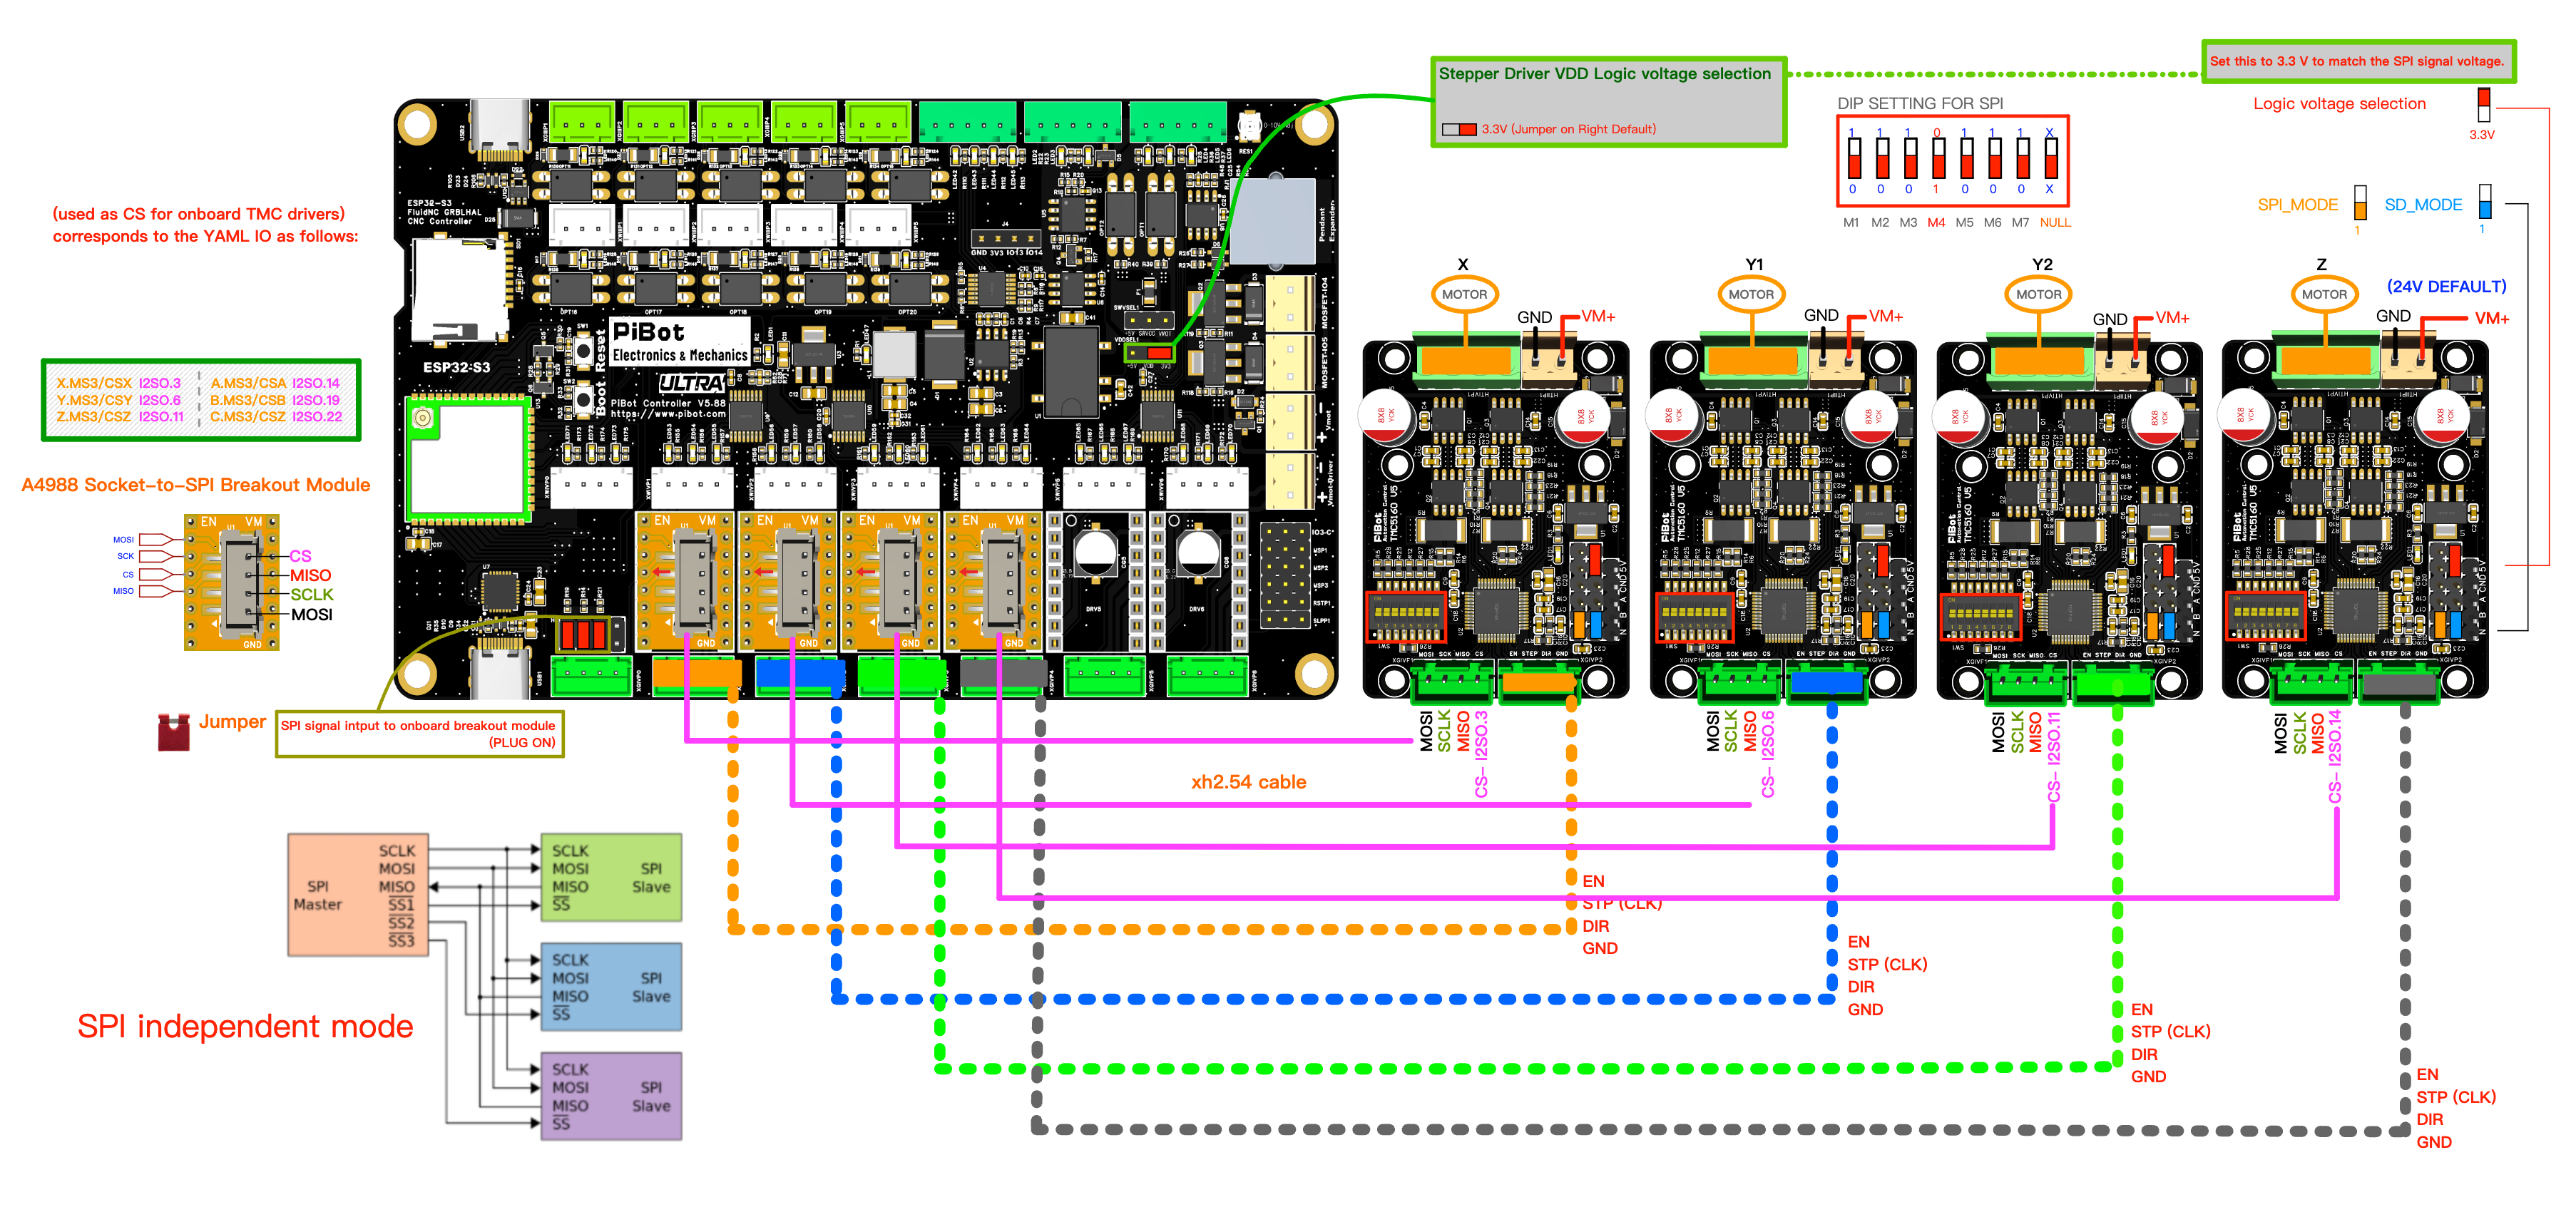Click 'A4988 Socket-to-SPI Breakout Module' heading
The height and width of the screenshot is (1212, 2576).
[196, 485]
